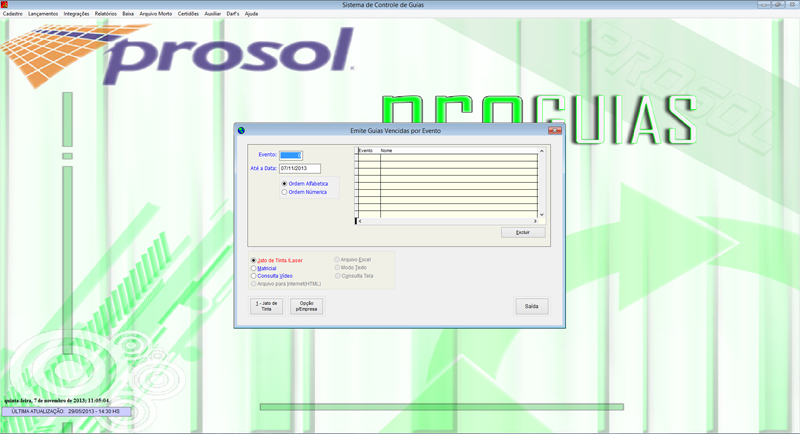Open the Darf's menu
Screen dimensions: 800x434
tap(233, 14)
